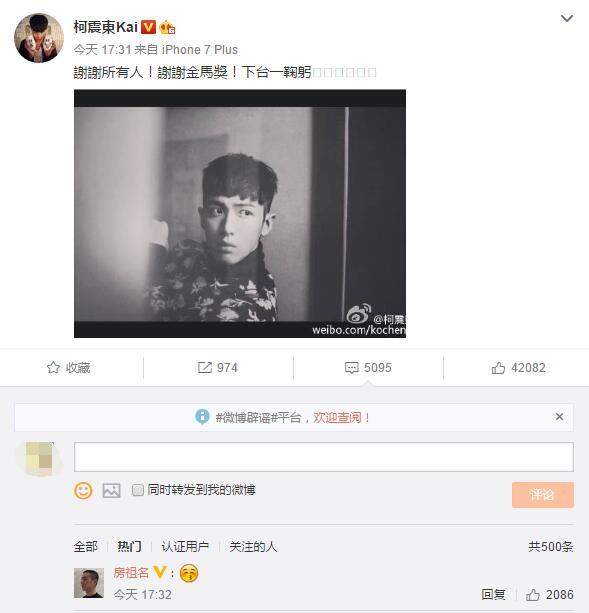Open comments via speech bubble icon 5095

coord(351,368)
